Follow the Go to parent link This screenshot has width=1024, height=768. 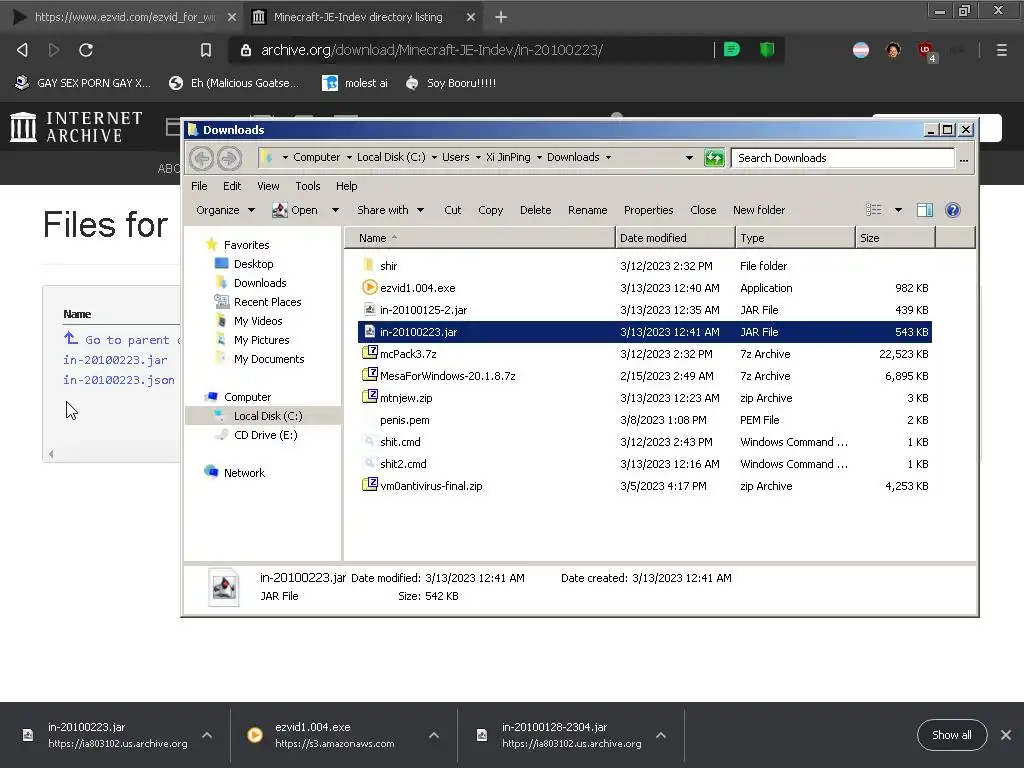click(121, 340)
